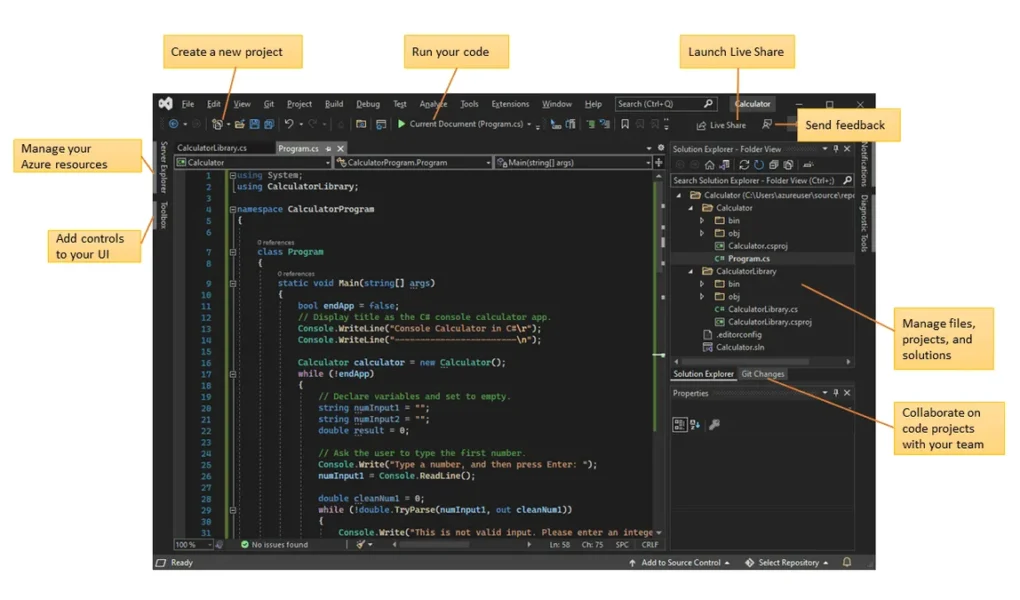Collapse the Main method code fold
Screen dimensions: 1020x600
pyautogui.click(x=232, y=283)
